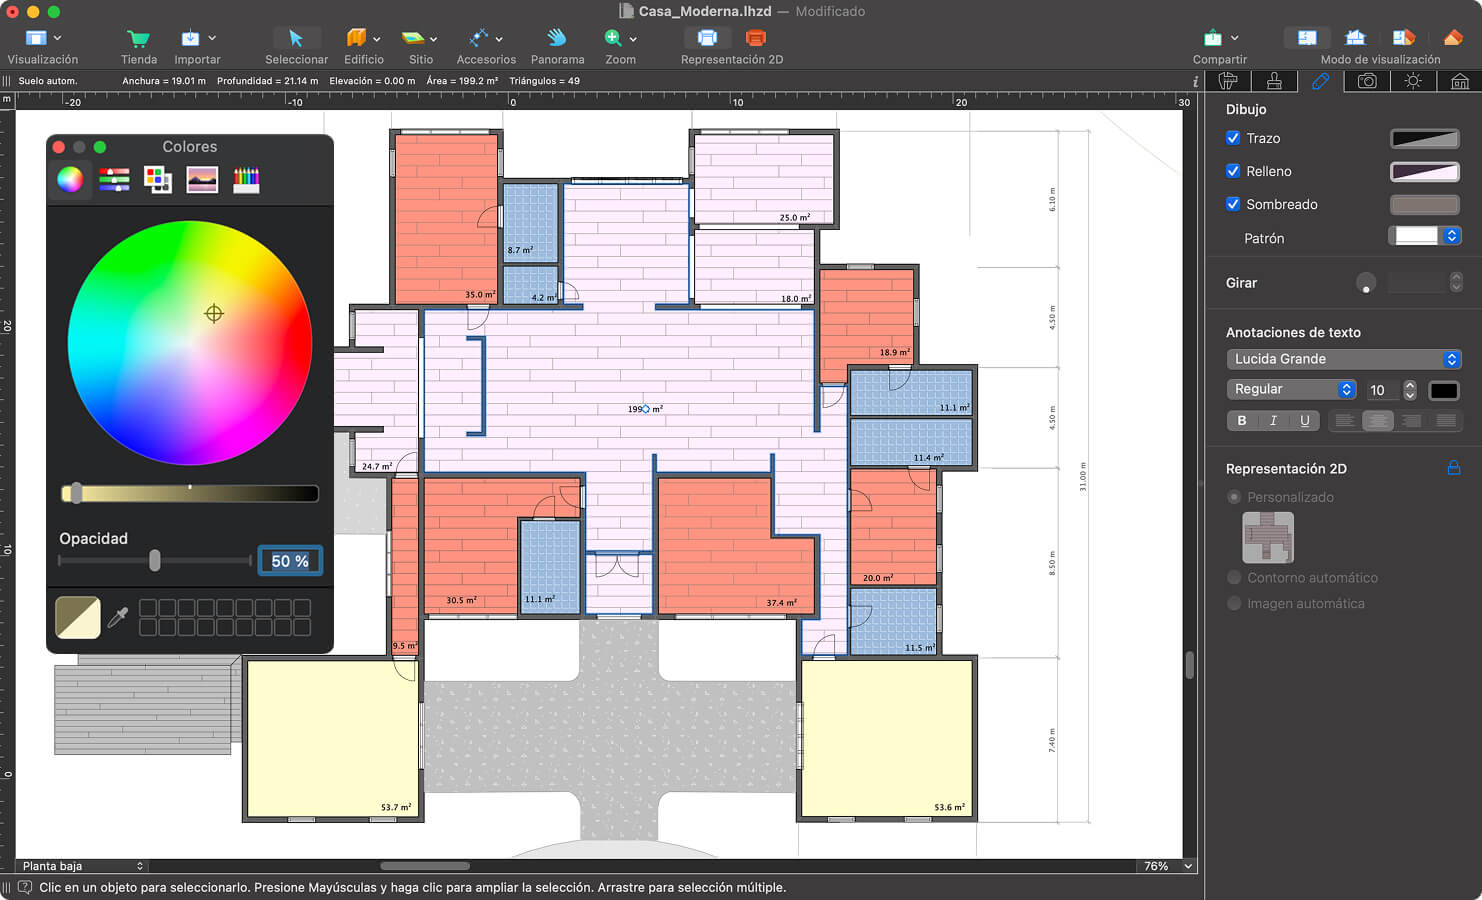1482x900 pixels.
Task: Click the color wheel picker
Action: [190, 343]
